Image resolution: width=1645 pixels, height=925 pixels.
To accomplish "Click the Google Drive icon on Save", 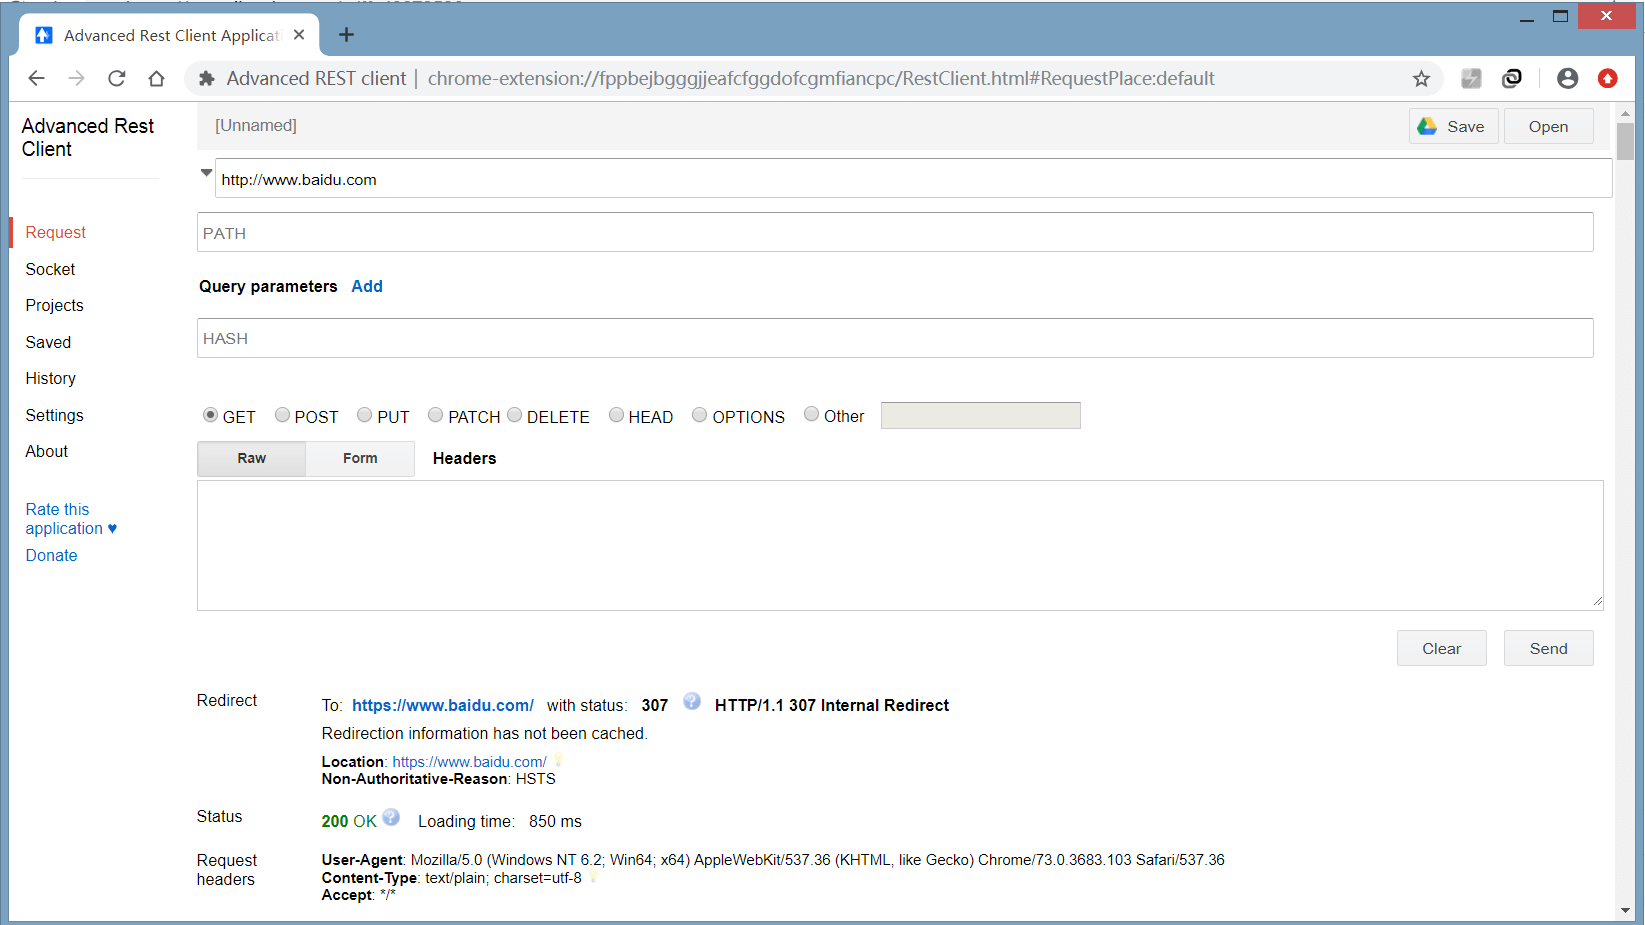I will click(1427, 126).
